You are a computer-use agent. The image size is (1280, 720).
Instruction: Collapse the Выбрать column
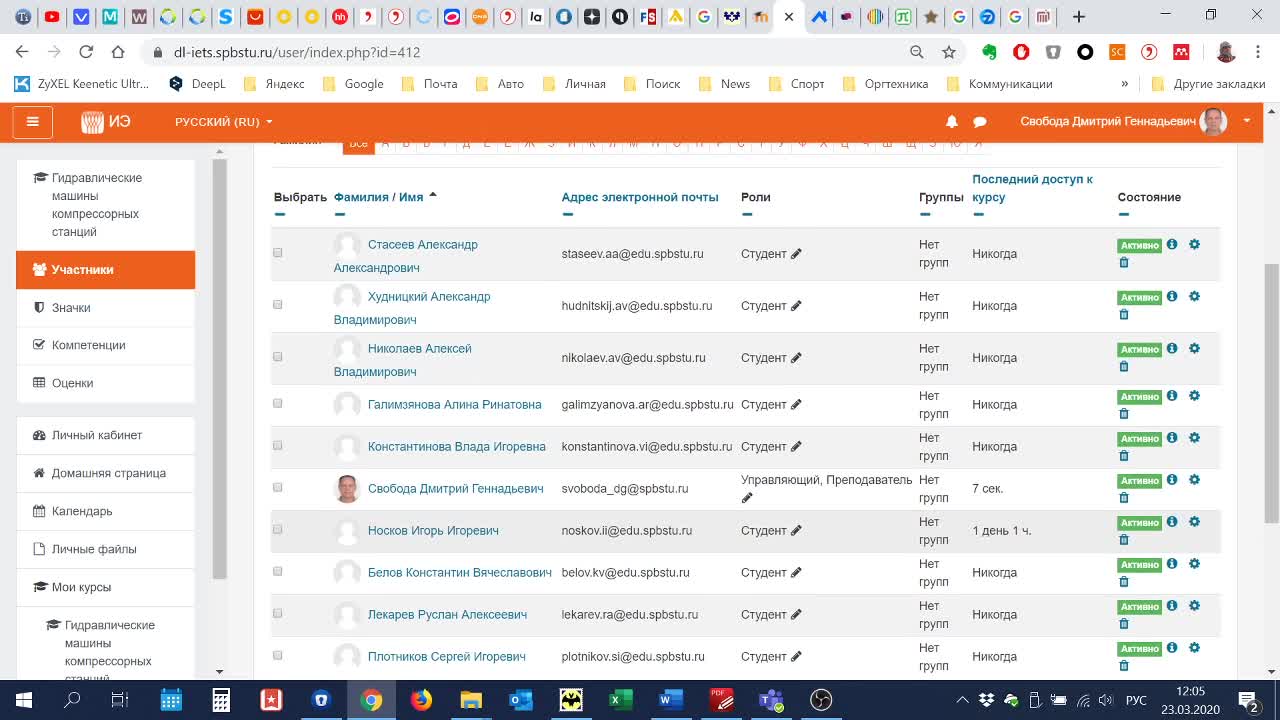(280, 214)
